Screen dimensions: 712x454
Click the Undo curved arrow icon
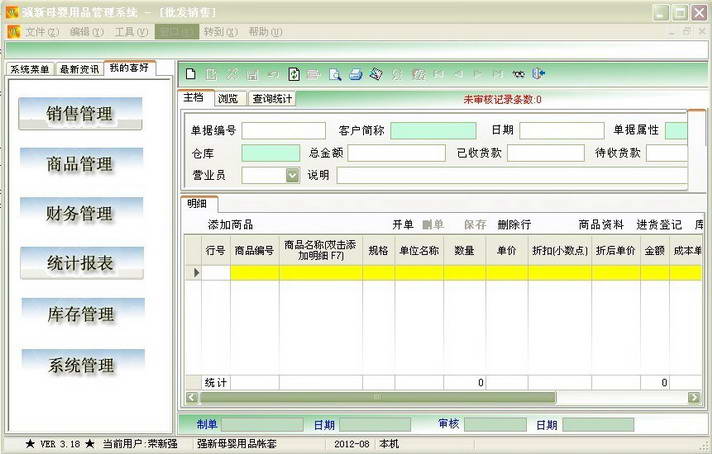(273, 74)
